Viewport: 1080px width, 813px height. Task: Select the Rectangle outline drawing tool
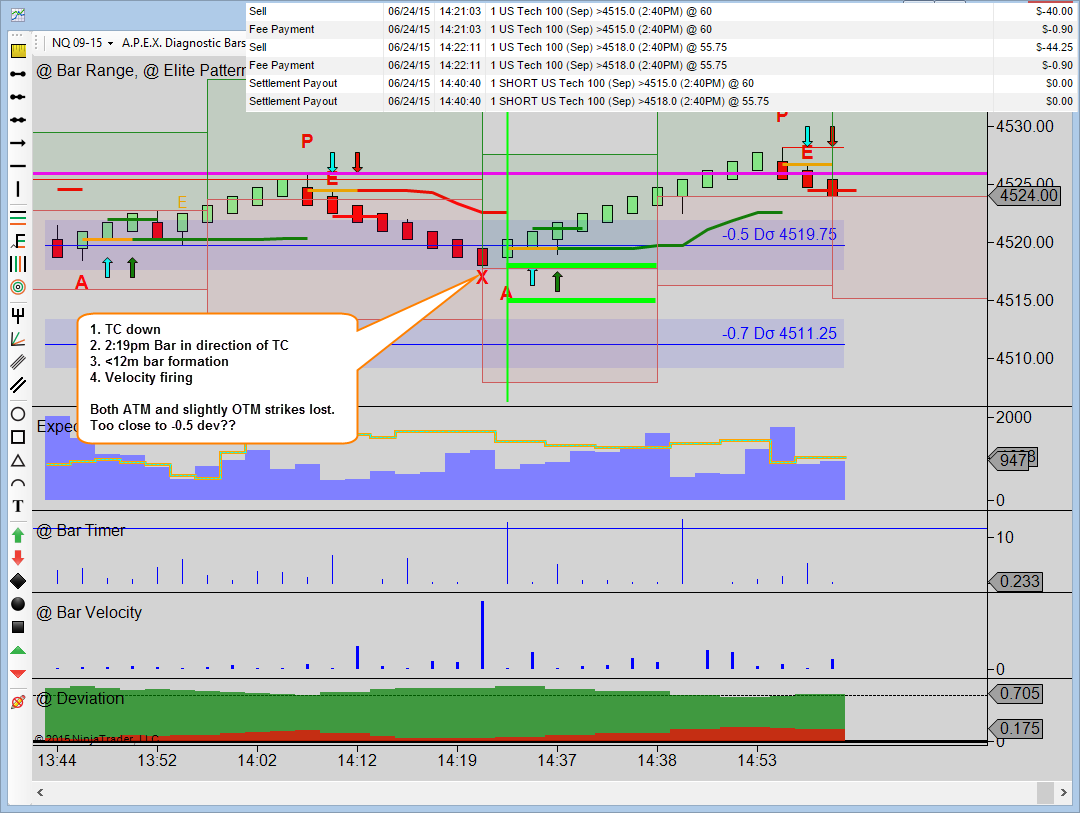tap(18, 437)
